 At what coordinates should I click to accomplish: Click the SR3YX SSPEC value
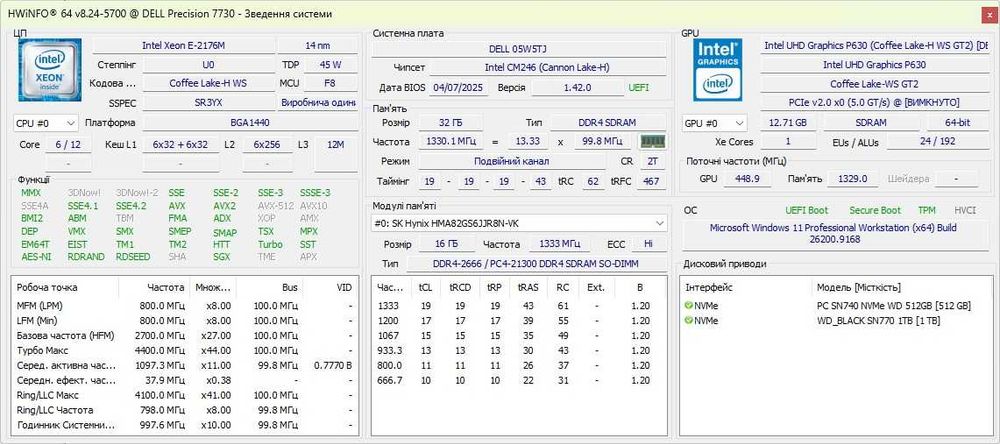pyautogui.click(x=208, y=102)
